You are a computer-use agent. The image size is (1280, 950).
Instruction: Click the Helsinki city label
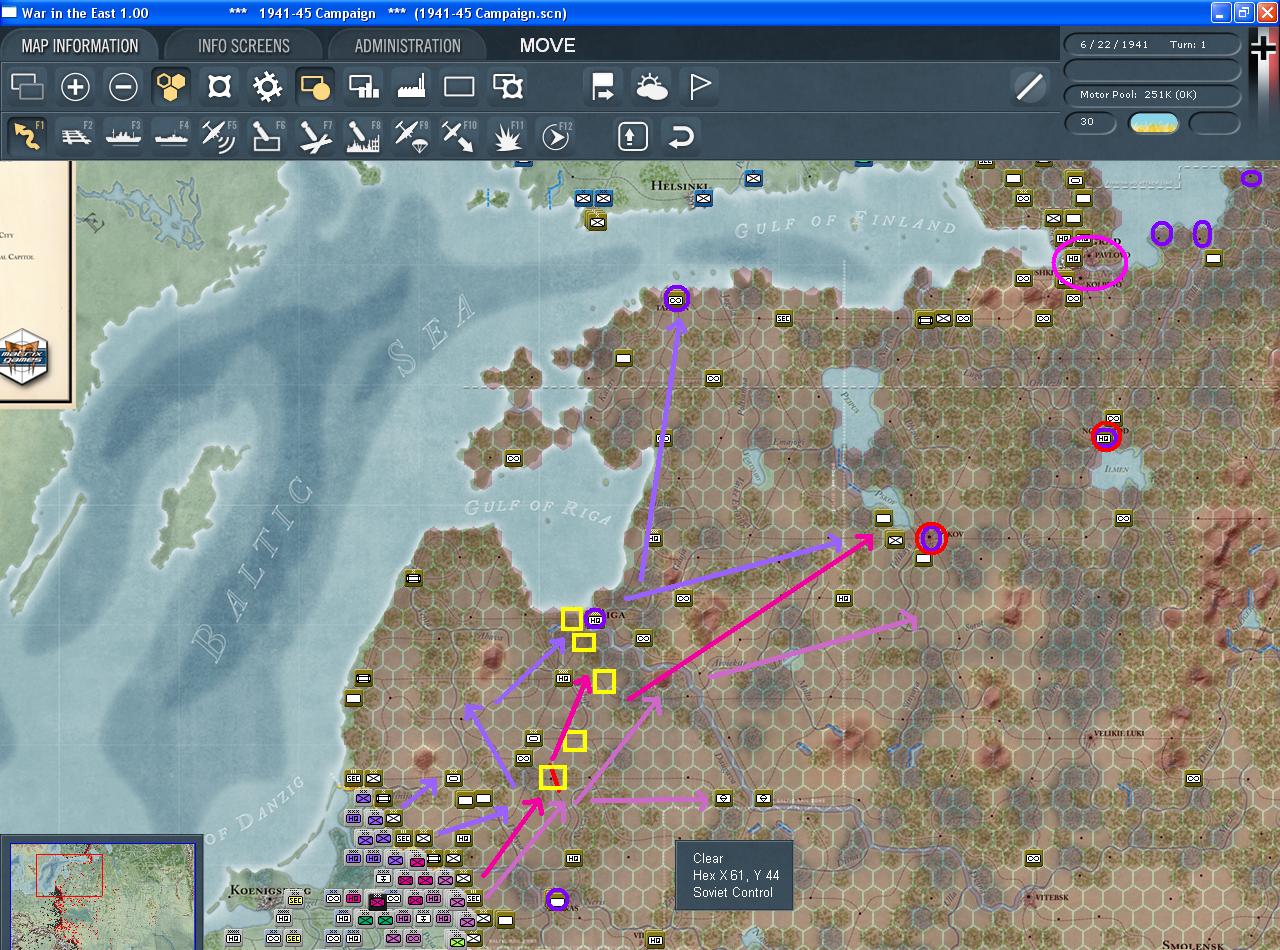tap(679, 186)
